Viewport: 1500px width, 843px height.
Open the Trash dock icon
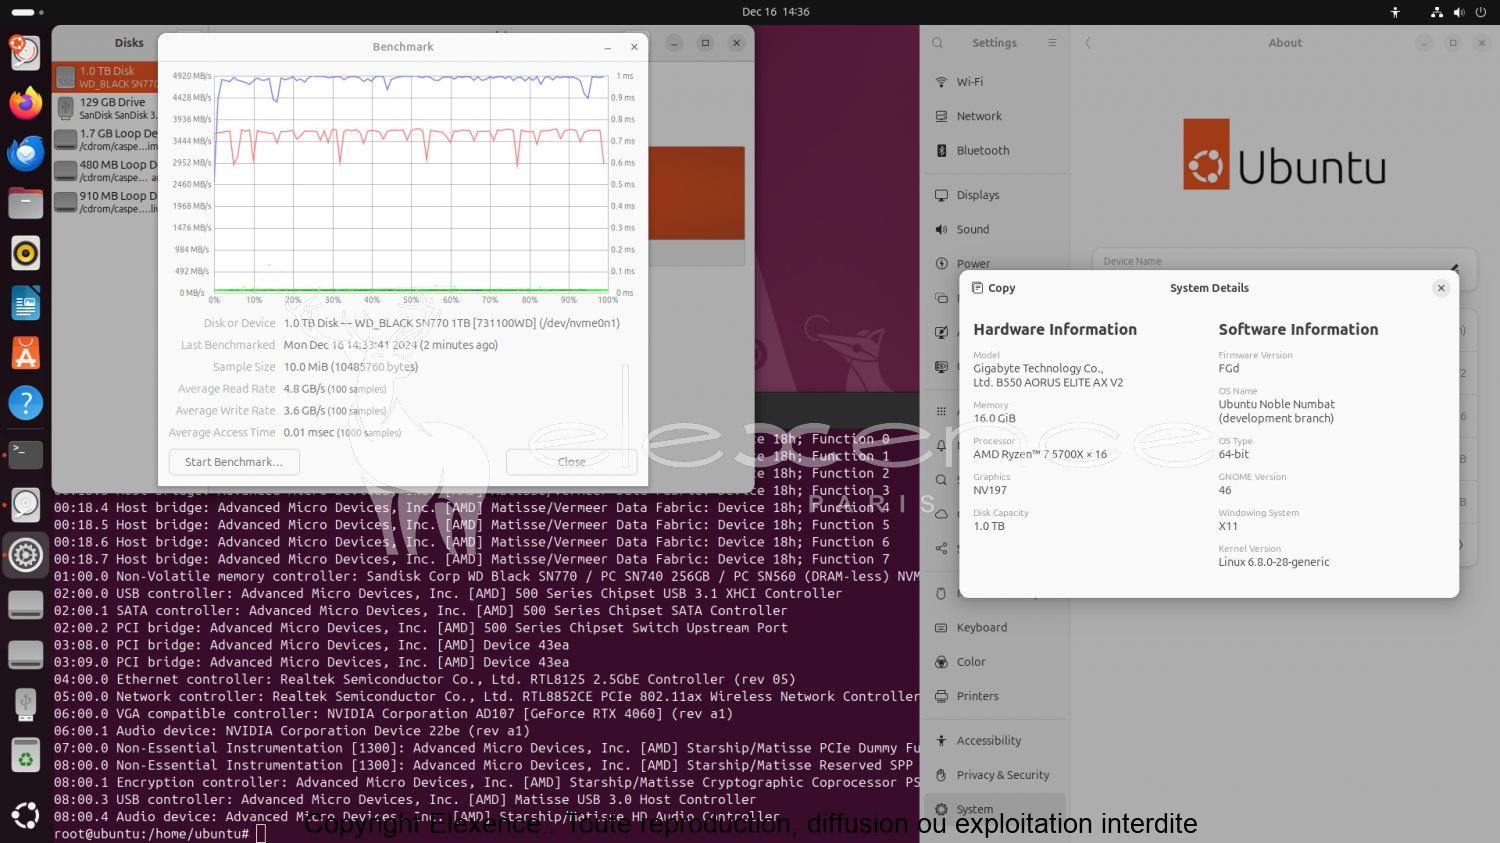(26, 756)
